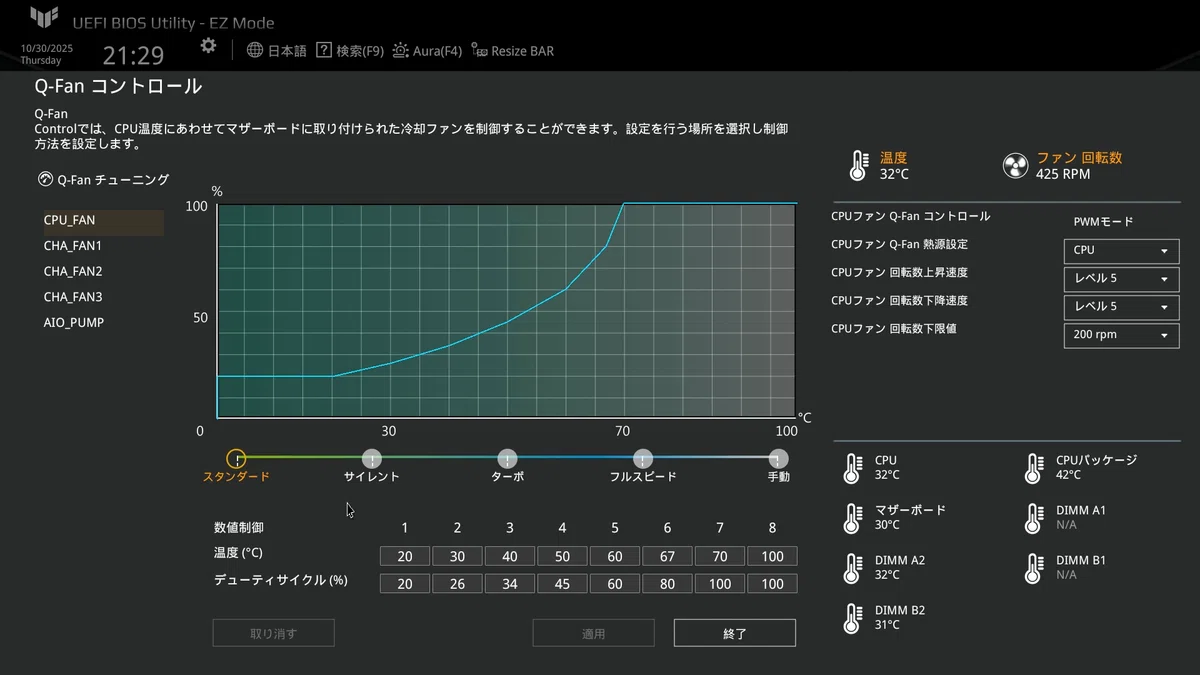The height and width of the screenshot is (675, 1200).
Task: Select the ターボ fan profile
Action: point(507,459)
